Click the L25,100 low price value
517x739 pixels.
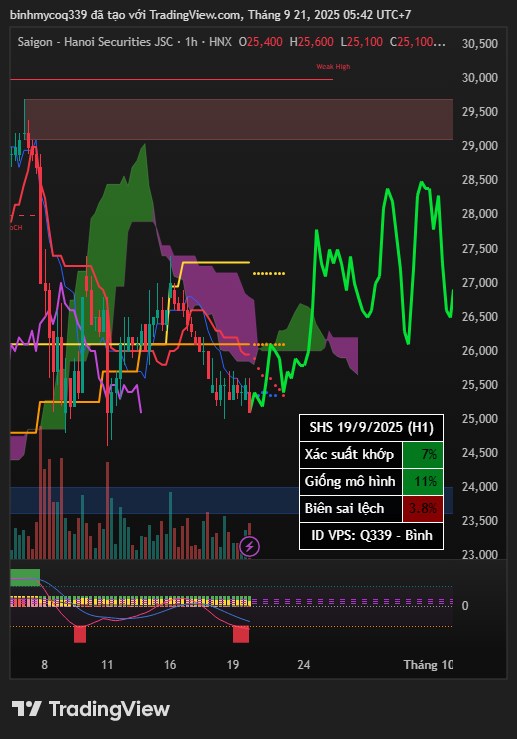(362, 42)
